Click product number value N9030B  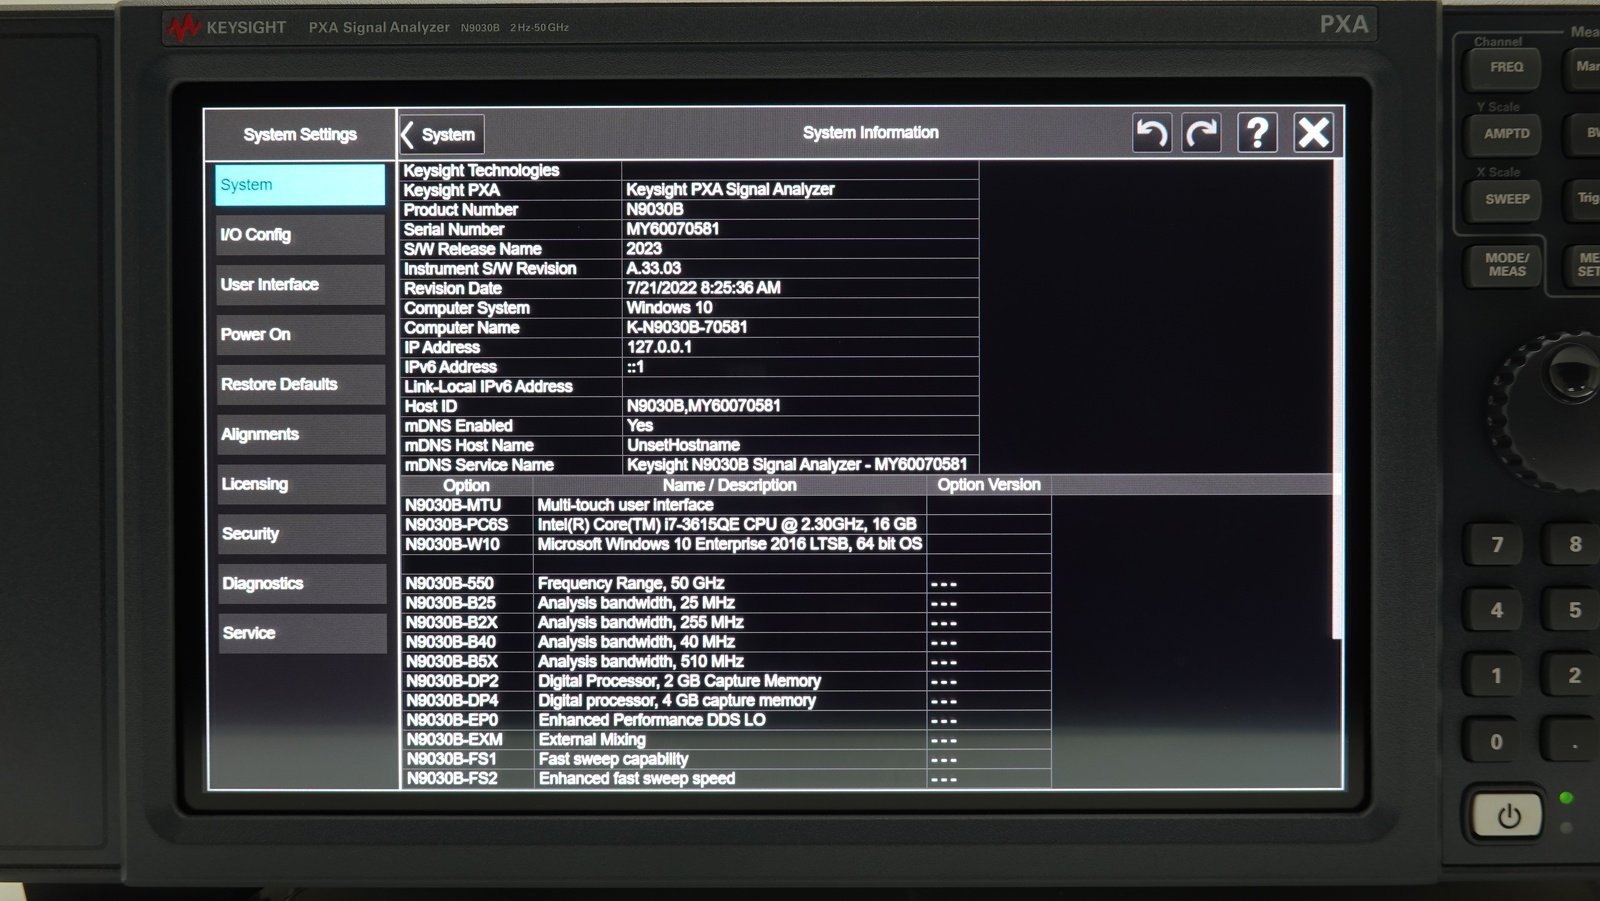click(x=655, y=209)
